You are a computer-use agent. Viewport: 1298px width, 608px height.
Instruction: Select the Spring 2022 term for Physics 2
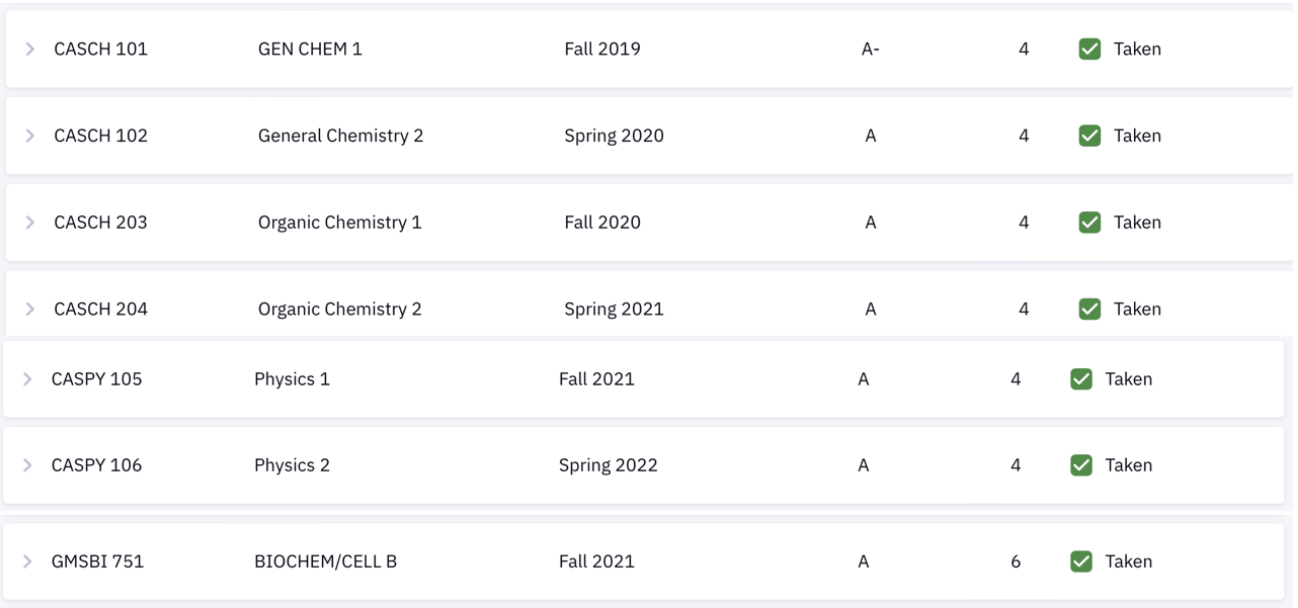coord(608,465)
